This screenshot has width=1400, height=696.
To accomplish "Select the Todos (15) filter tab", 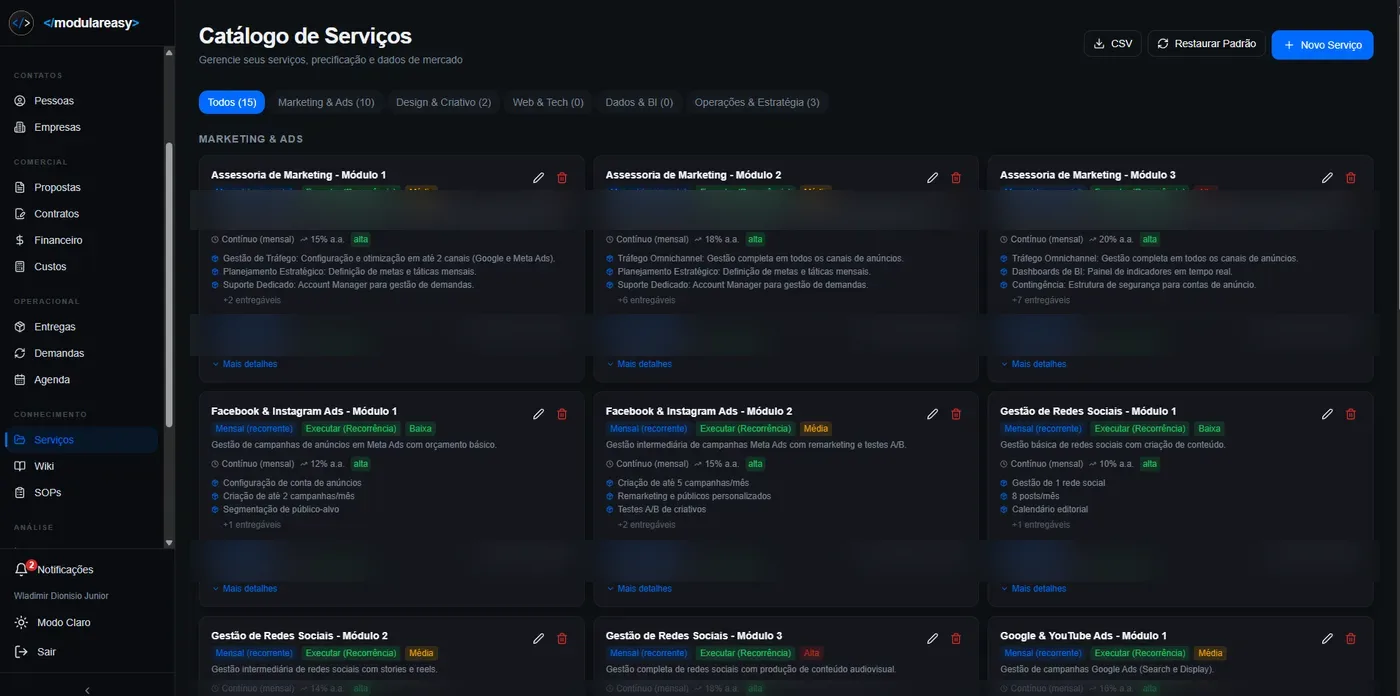I will click(x=232, y=102).
